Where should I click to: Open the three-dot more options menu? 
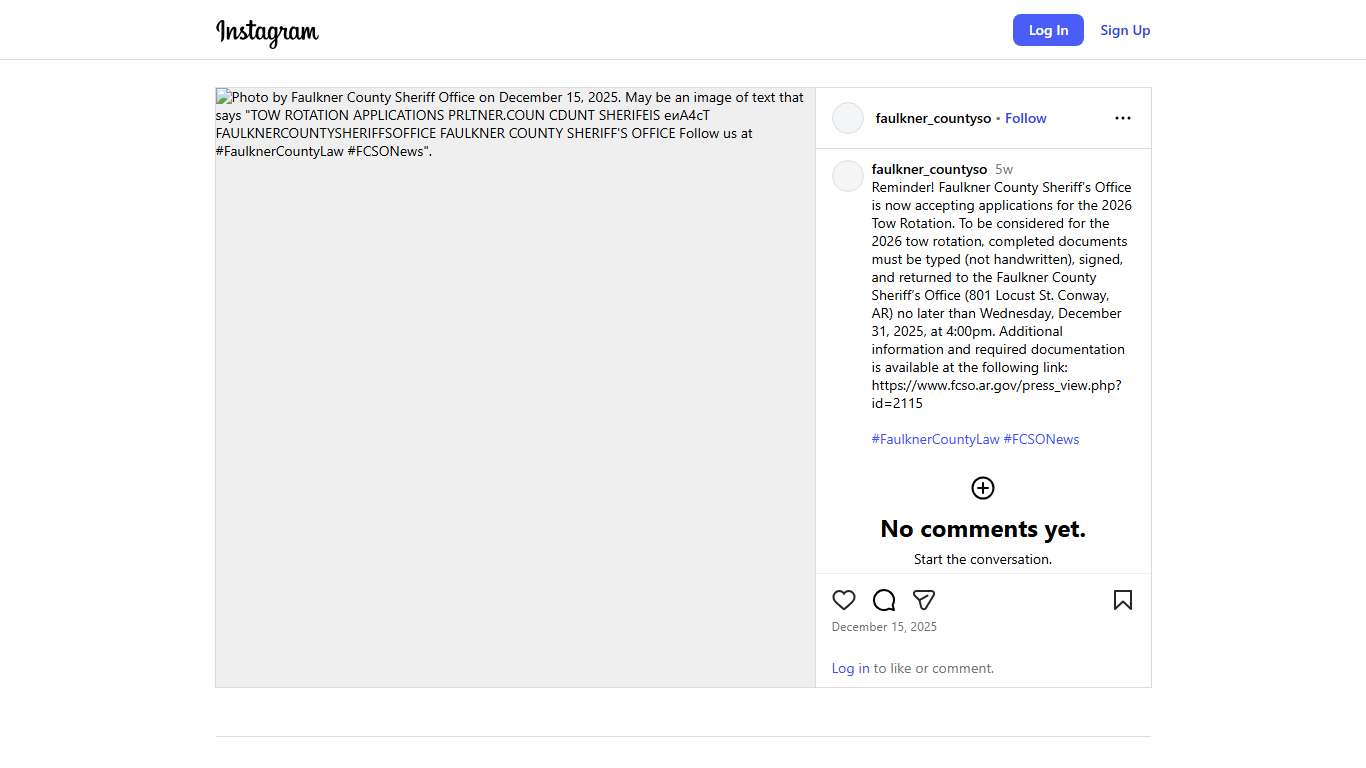coord(1123,118)
